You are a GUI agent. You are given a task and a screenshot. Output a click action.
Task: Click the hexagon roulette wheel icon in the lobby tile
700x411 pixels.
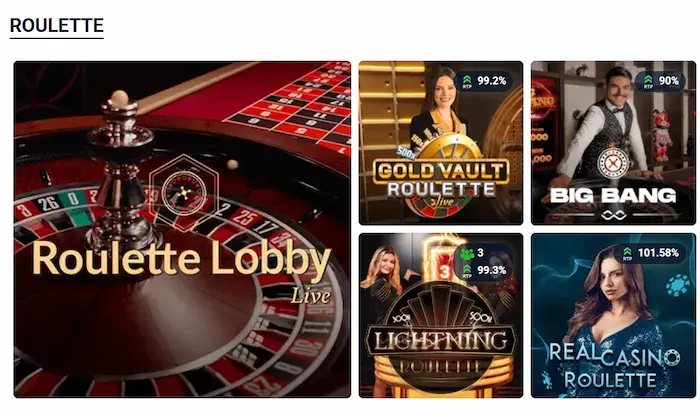coord(183,192)
